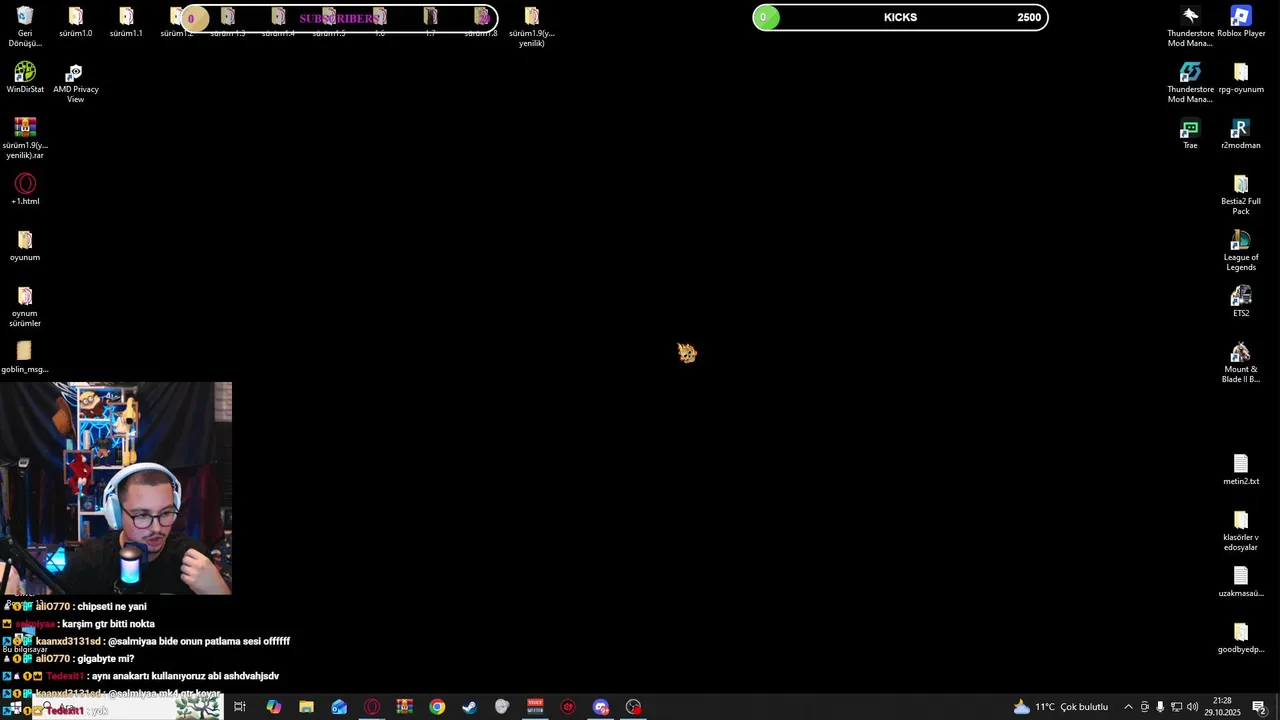Expand hidden system tray icons

(1128, 707)
